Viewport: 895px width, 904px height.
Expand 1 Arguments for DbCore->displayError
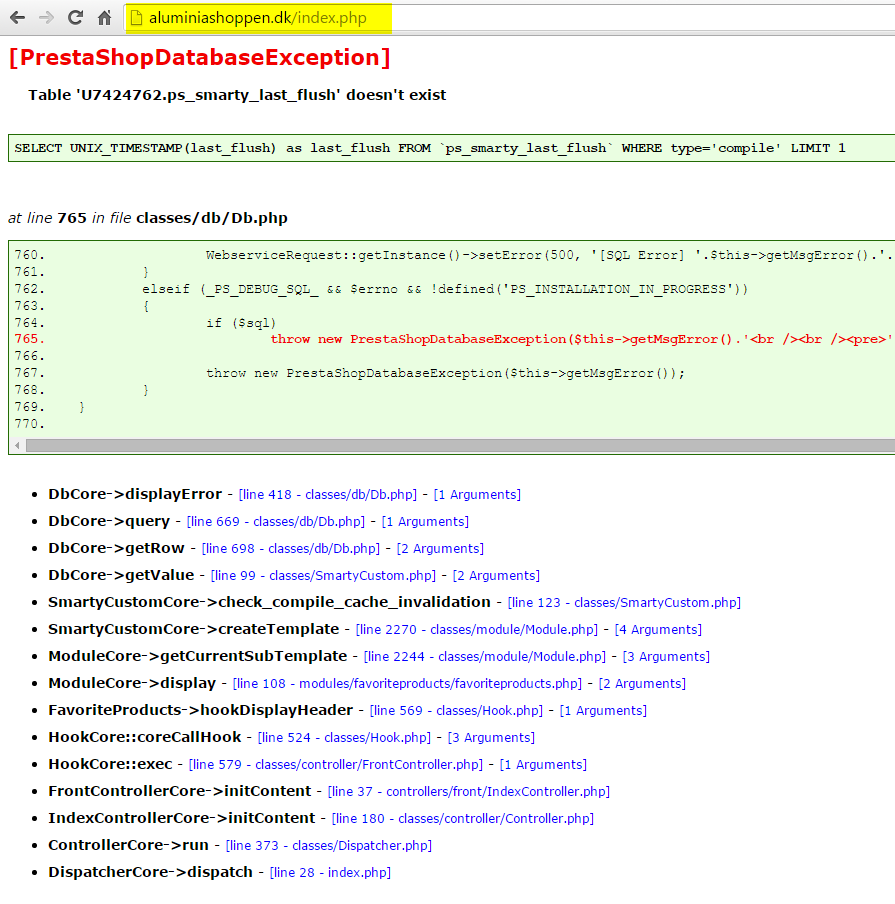477,495
